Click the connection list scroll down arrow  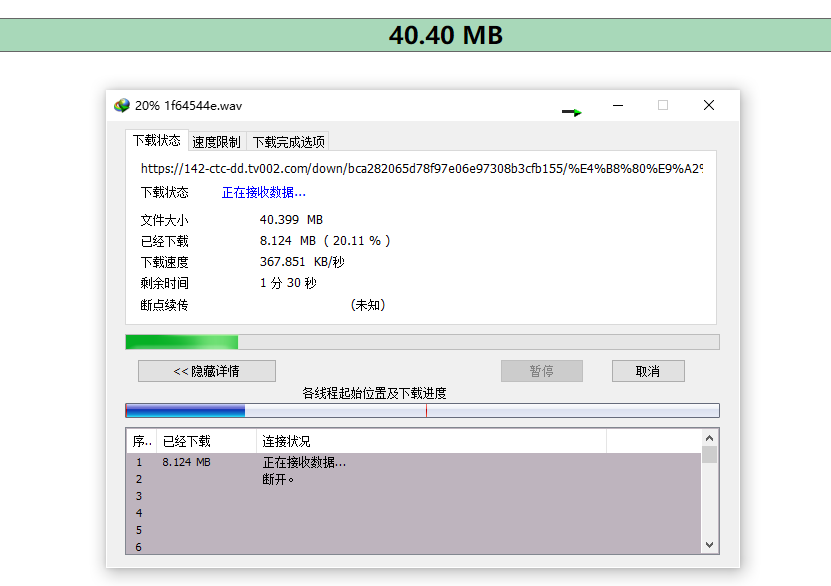[710, 545]
